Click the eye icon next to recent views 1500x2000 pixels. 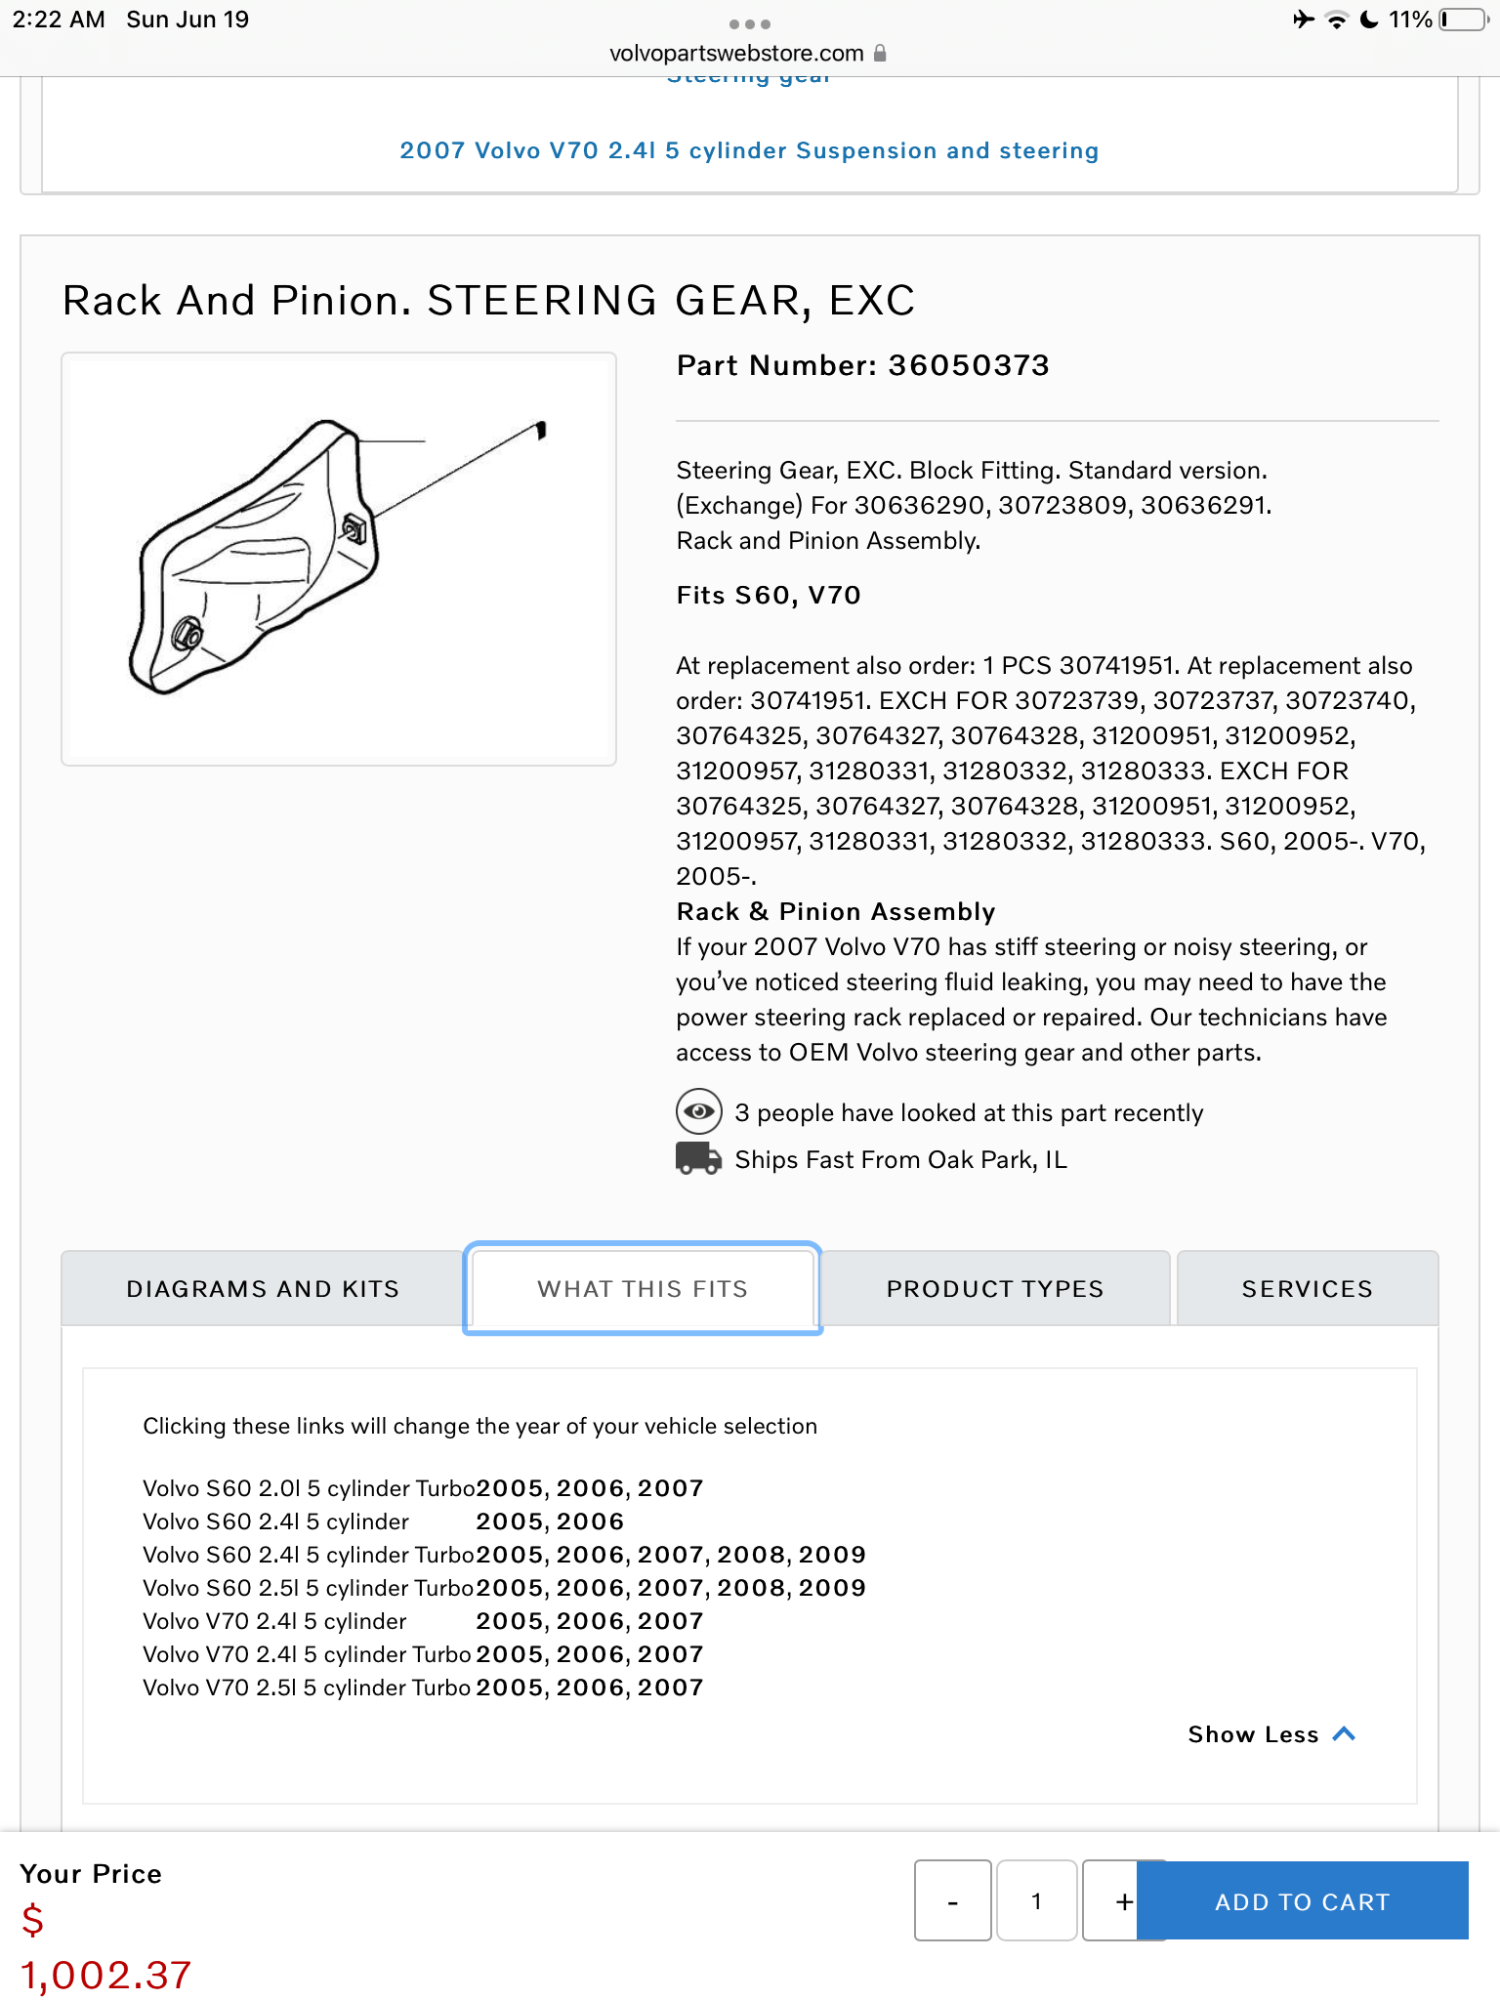point(698,1112)
